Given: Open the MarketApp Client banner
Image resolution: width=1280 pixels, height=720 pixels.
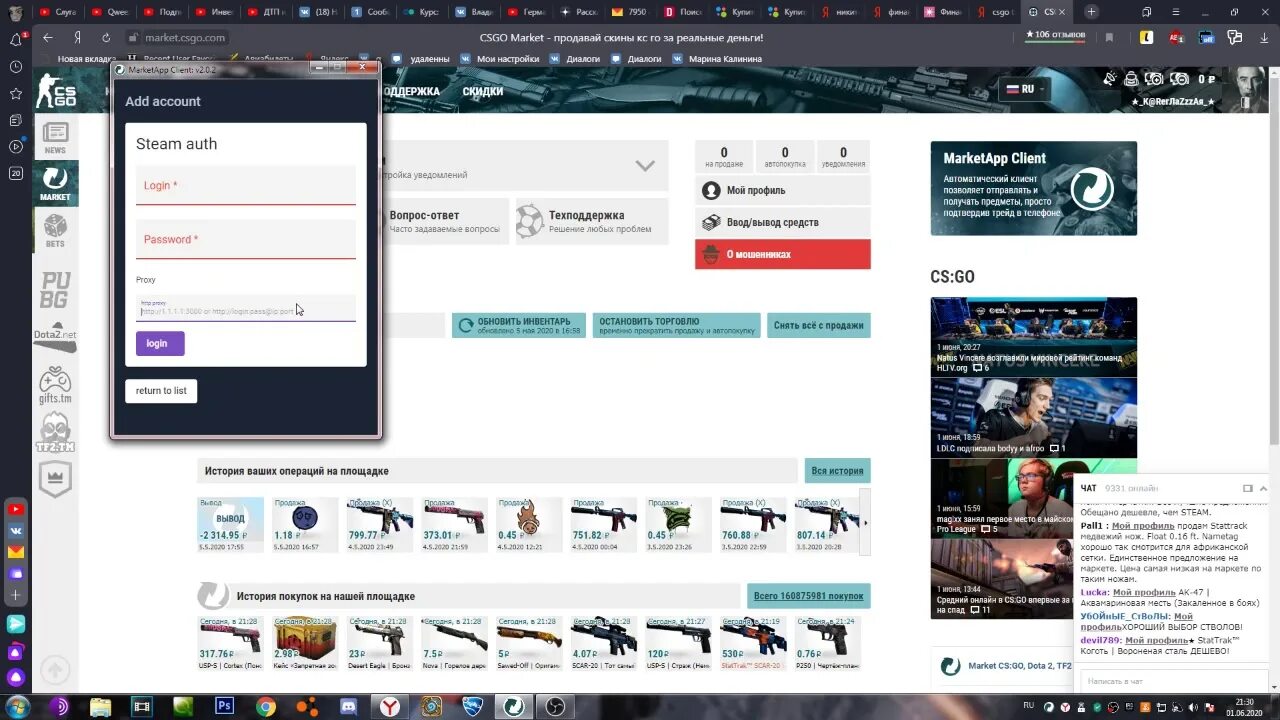Looking at the screenshot, I should click(x=1033, y=188).
